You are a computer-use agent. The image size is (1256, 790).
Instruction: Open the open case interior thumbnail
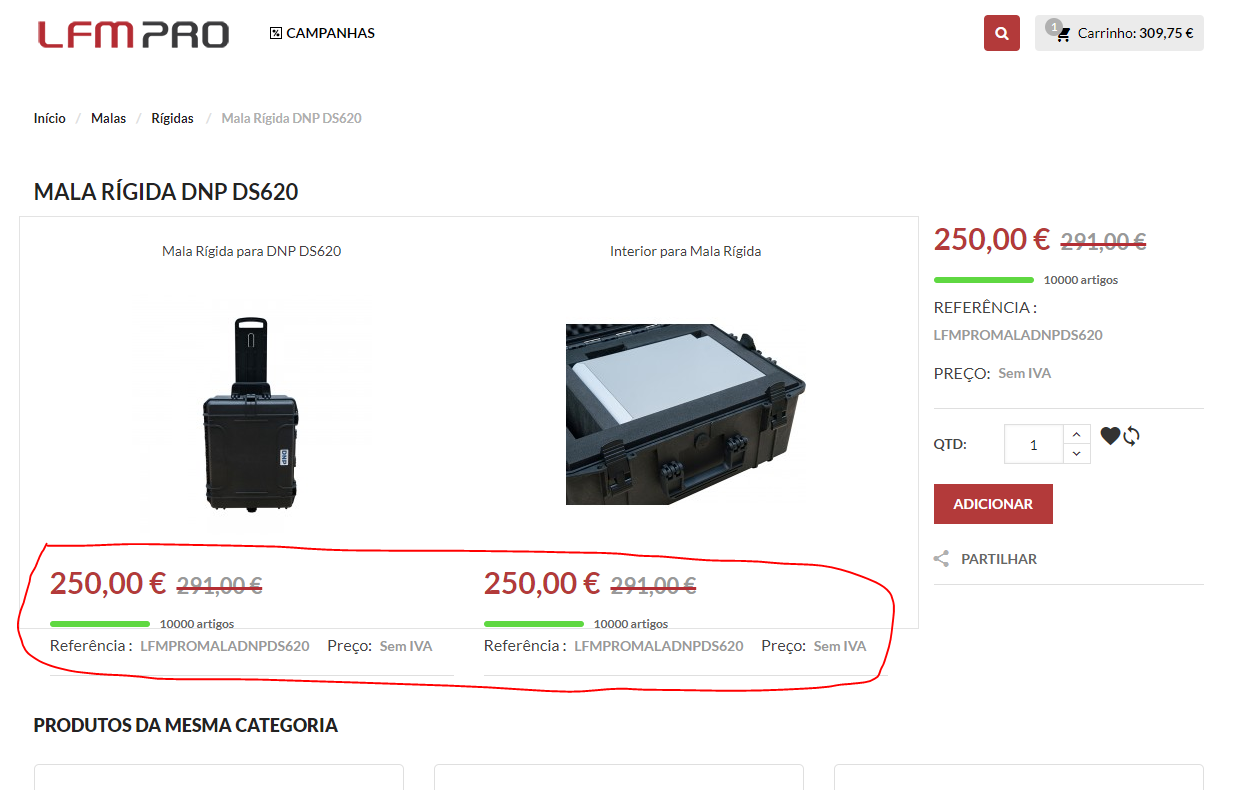point(685,414)
